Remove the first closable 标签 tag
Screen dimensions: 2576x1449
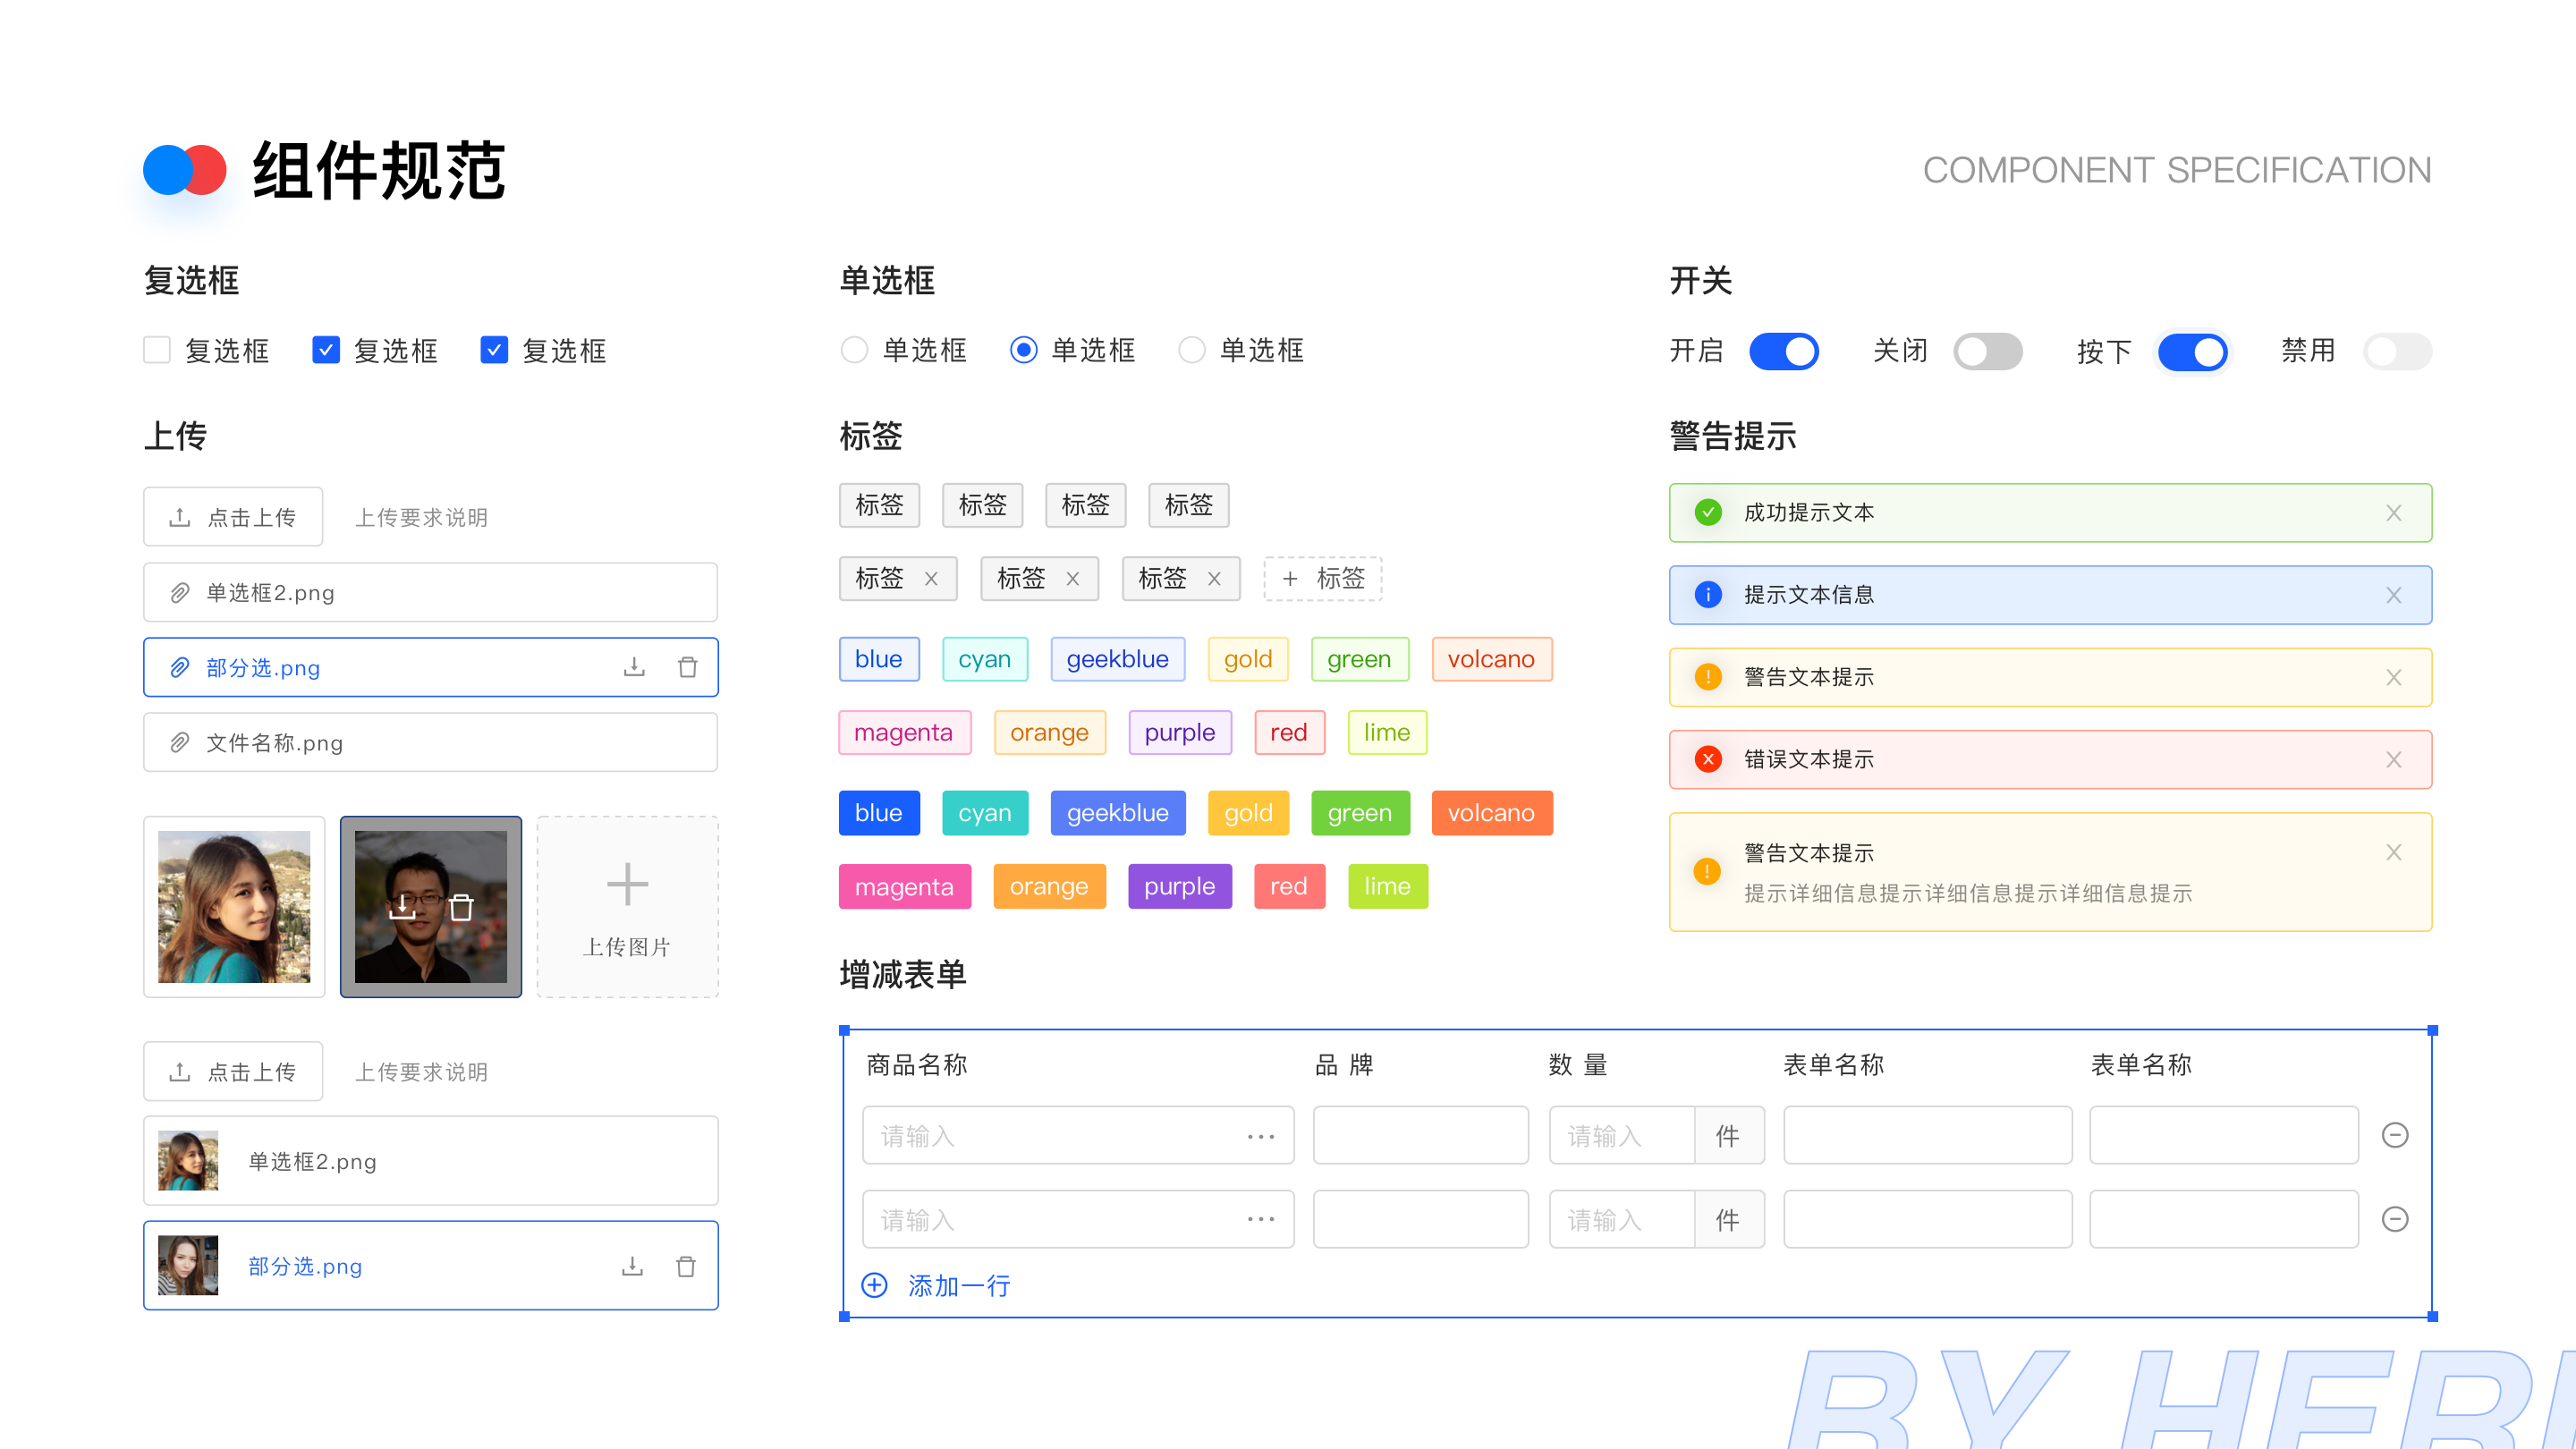[930, 578]
